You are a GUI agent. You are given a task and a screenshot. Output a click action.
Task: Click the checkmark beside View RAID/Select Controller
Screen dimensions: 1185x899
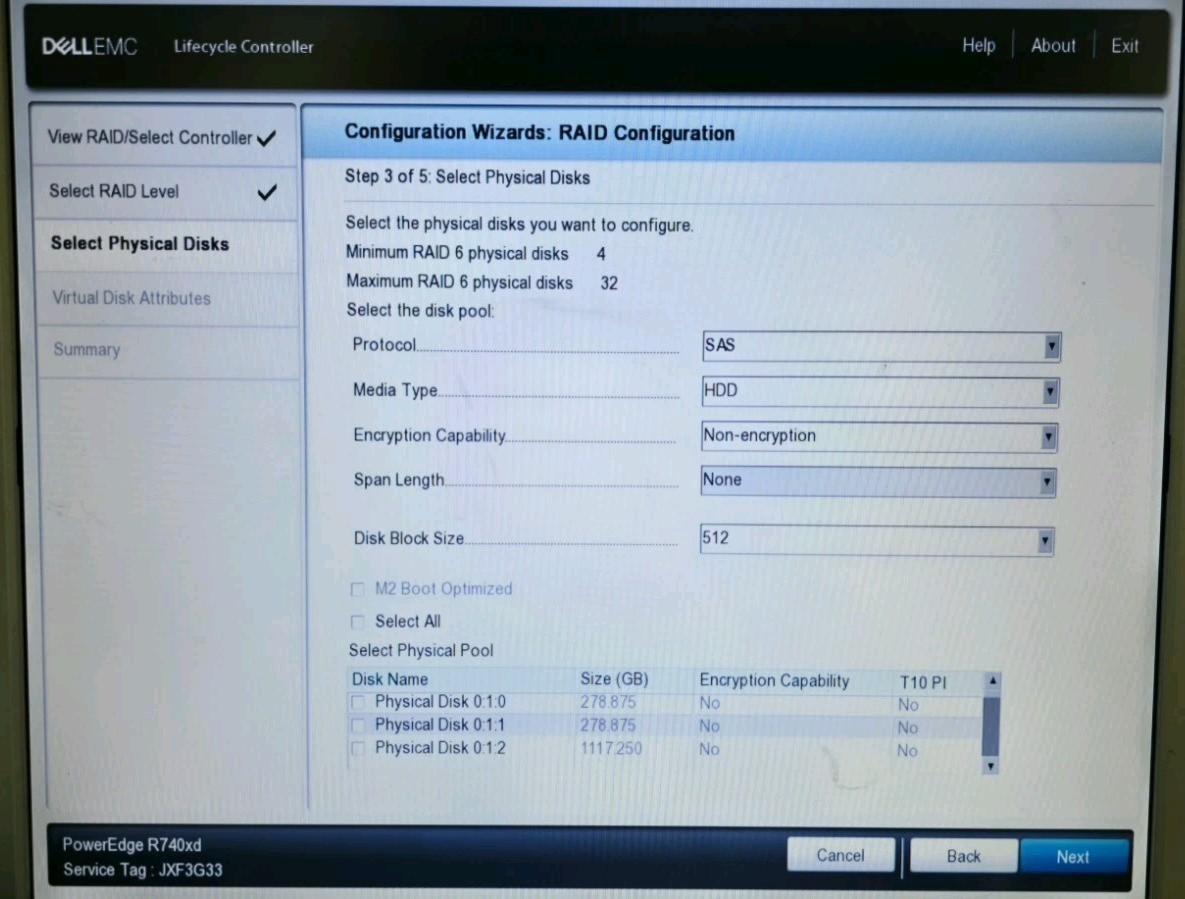(x=266, y=138)
